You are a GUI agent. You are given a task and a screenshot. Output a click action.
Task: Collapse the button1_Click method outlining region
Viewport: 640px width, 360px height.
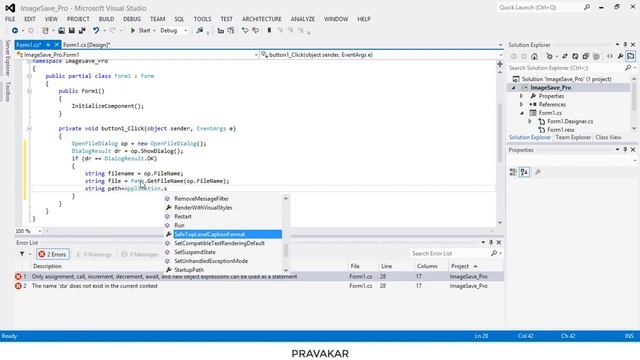tap(29, 129)
